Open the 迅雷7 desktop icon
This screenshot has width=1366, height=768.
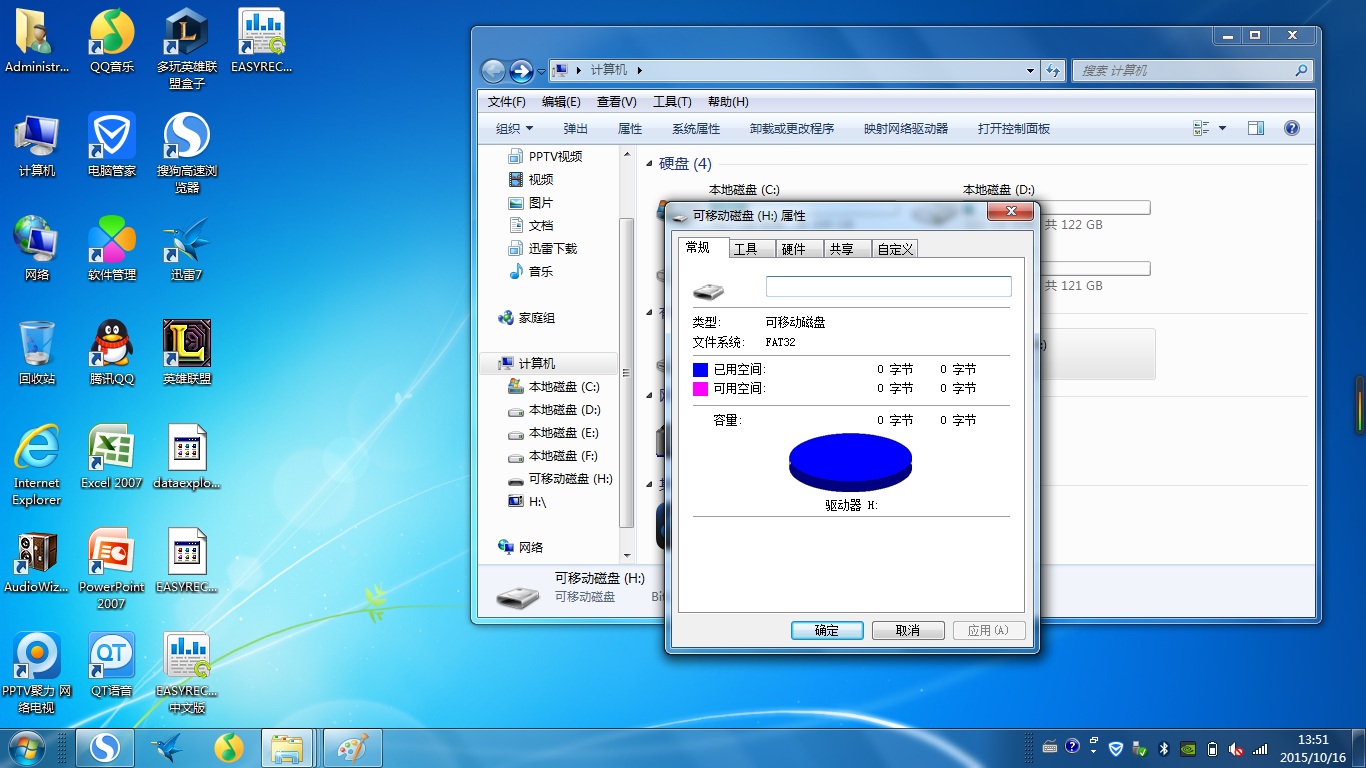pos(186,243)
